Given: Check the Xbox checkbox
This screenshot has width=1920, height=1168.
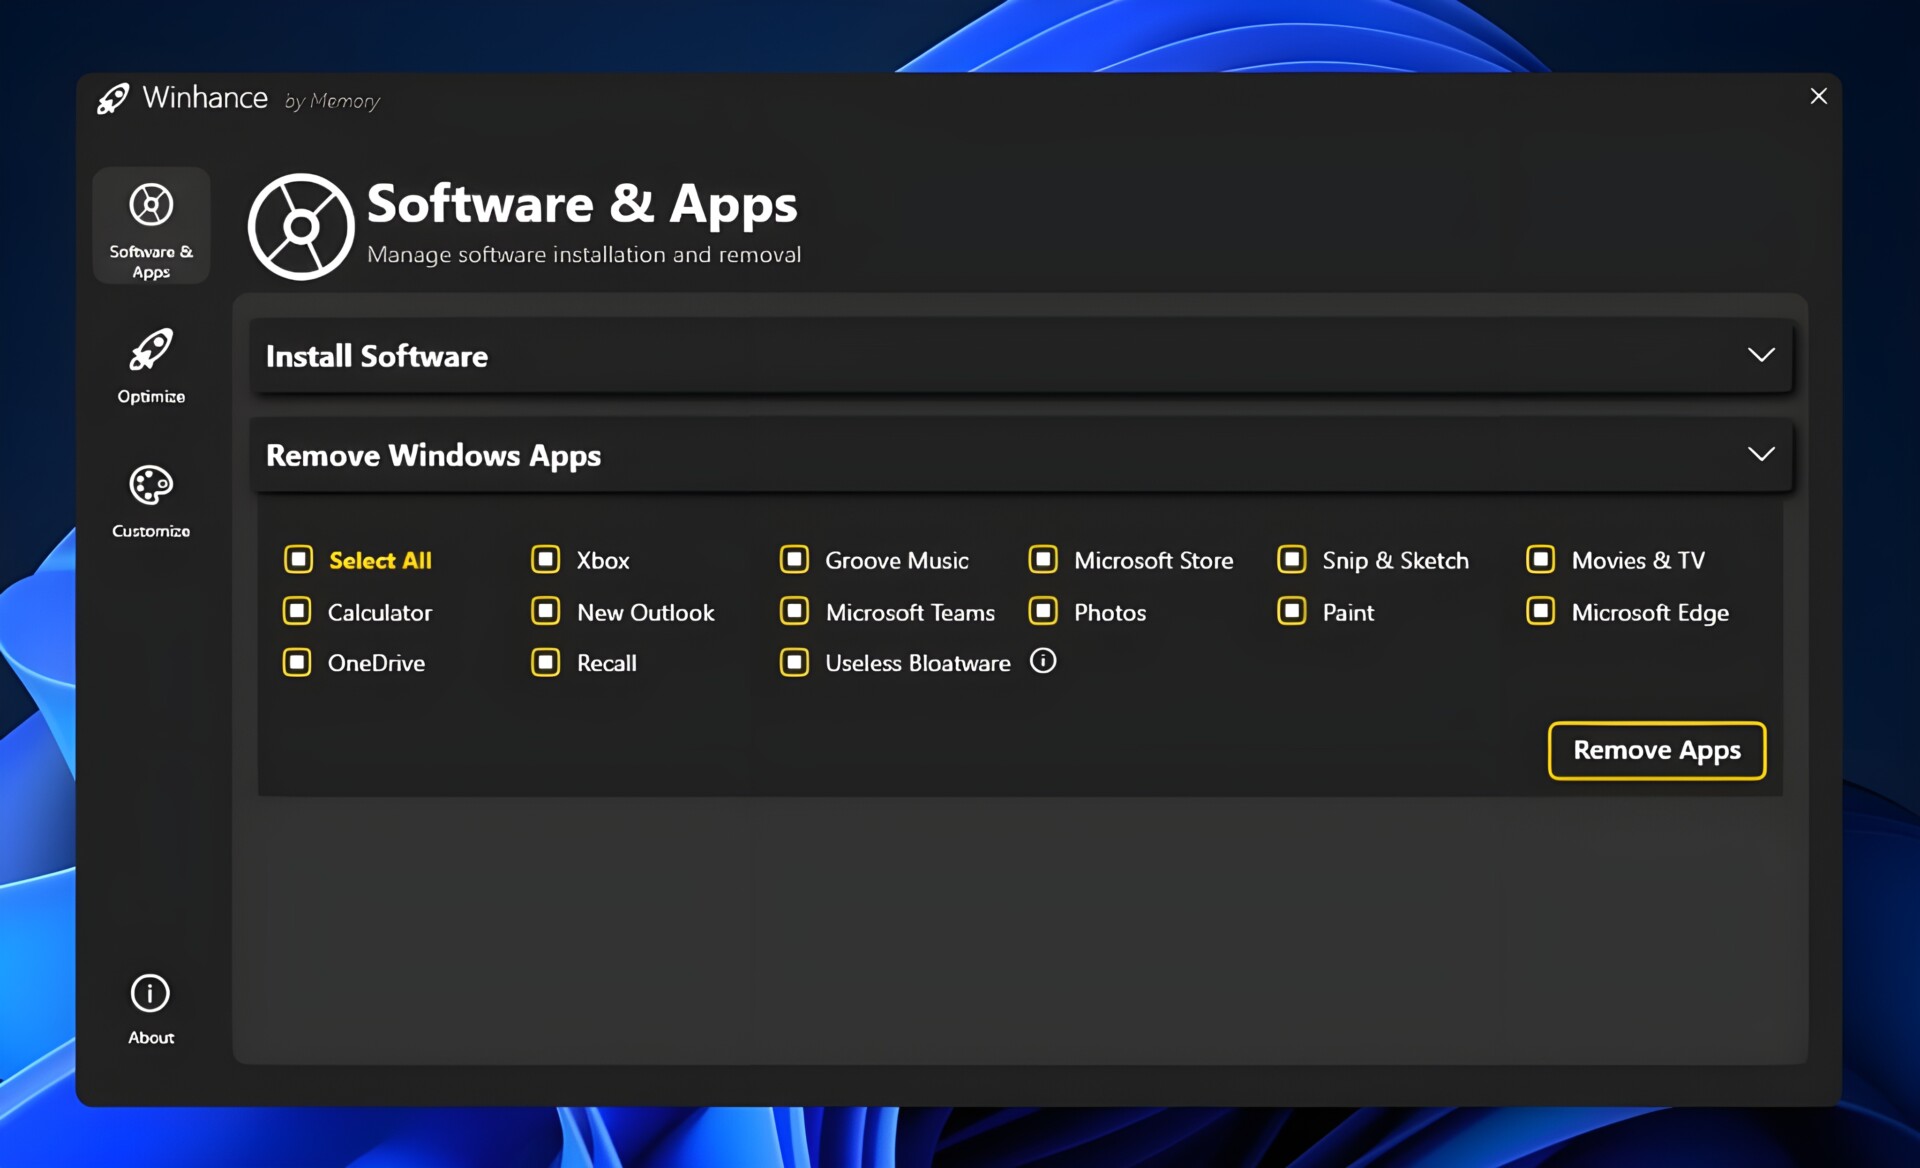Looking at the screenshot, I should point(546,559).
